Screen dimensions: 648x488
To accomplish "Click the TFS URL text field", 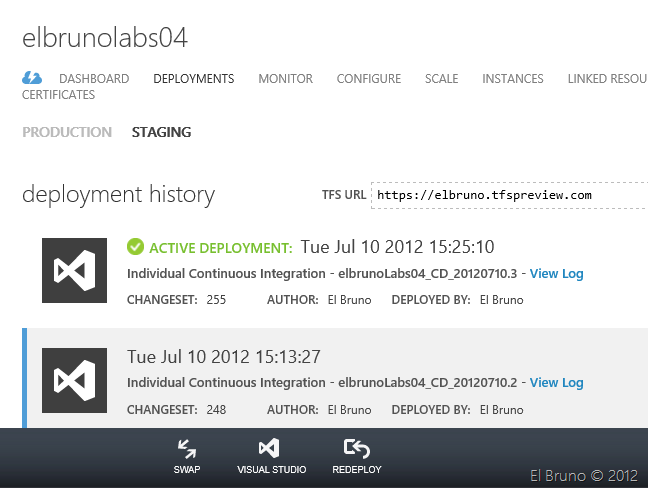I will (x=508, y=195).
